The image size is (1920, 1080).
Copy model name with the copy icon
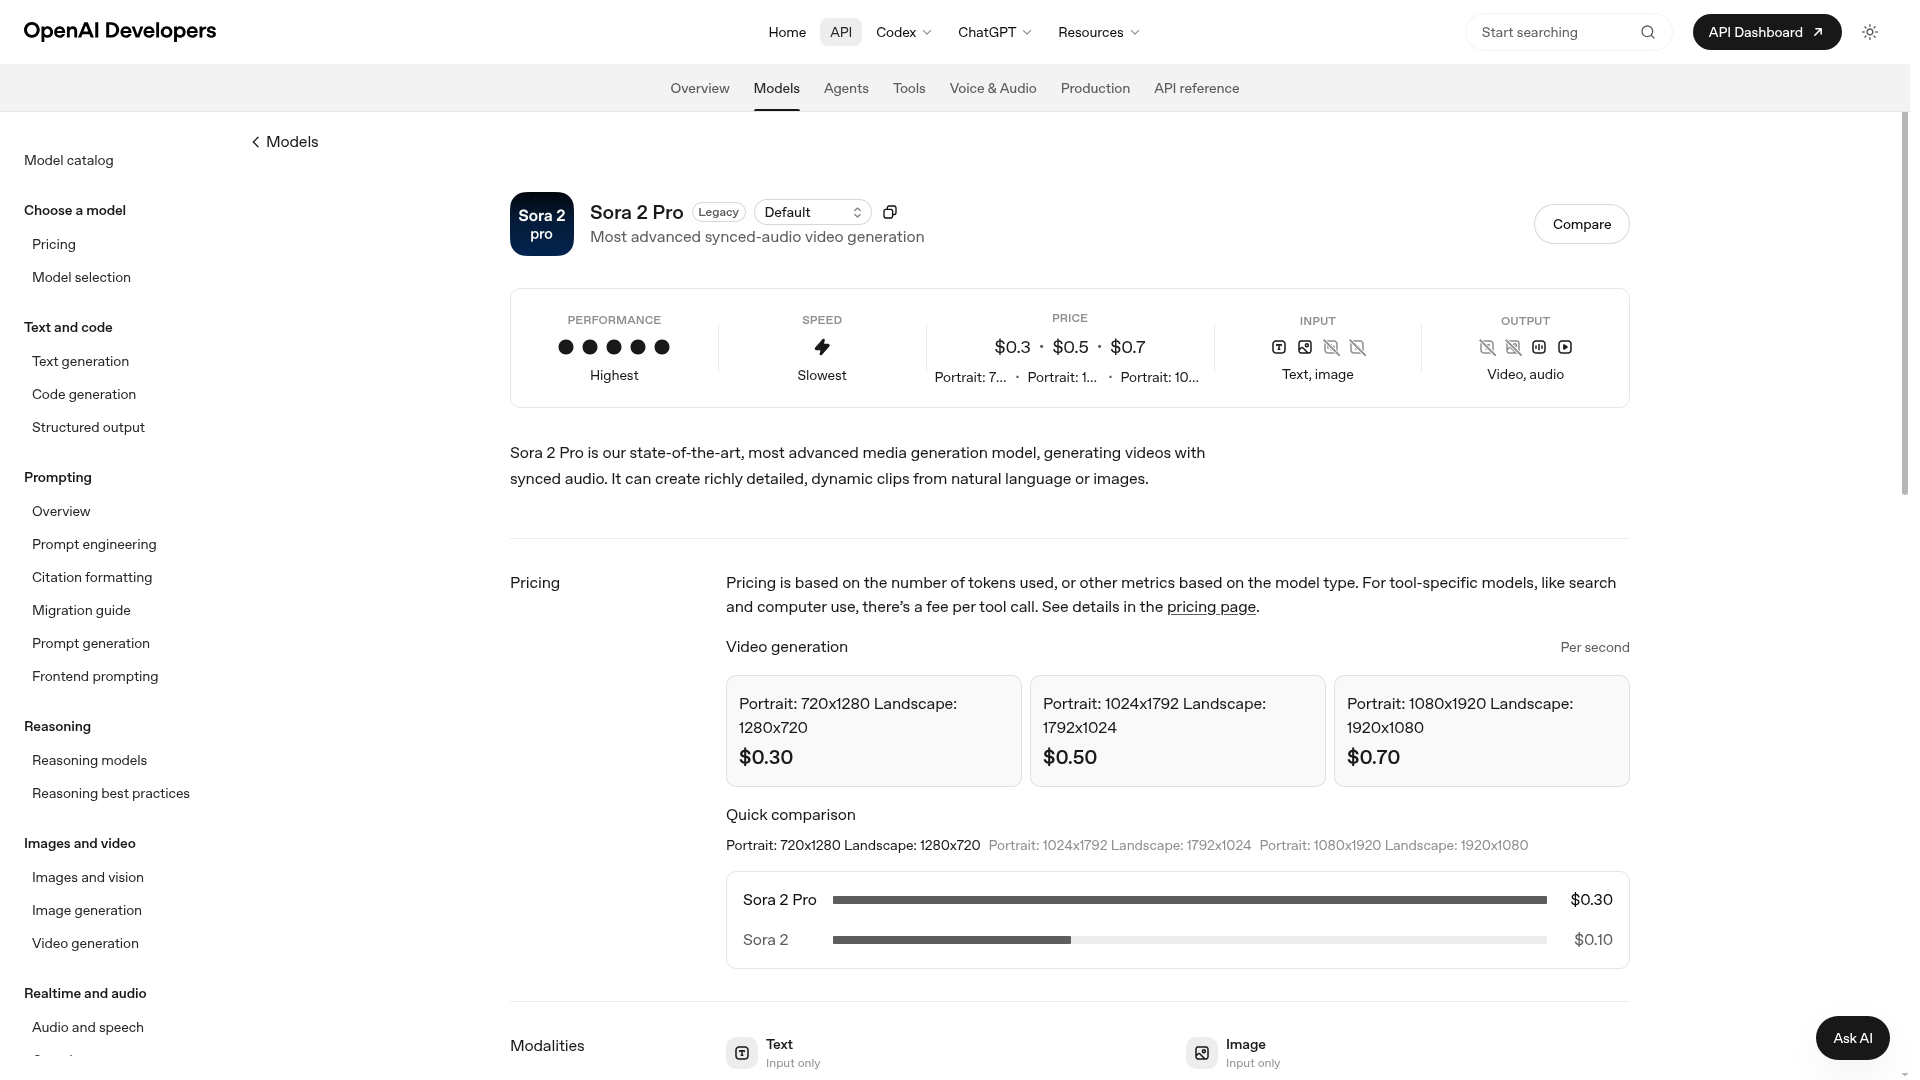890,212
